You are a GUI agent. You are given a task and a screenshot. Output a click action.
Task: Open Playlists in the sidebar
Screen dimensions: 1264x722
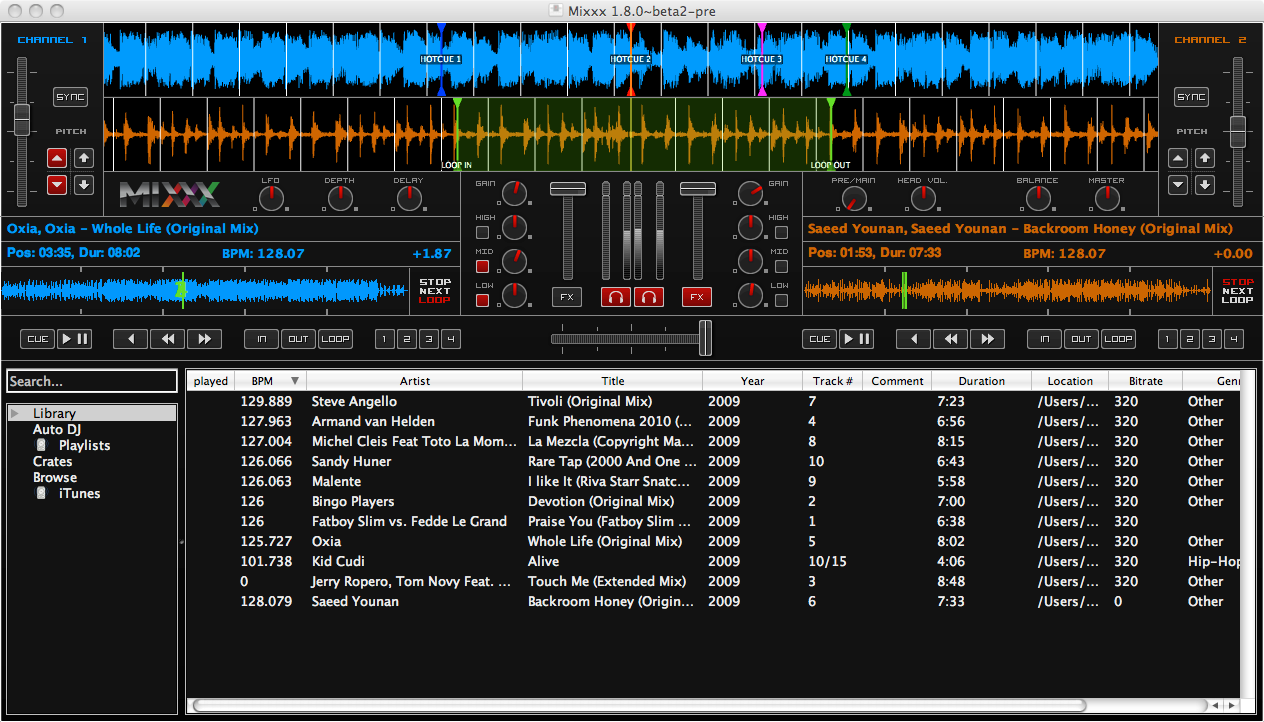coord(85,445)
